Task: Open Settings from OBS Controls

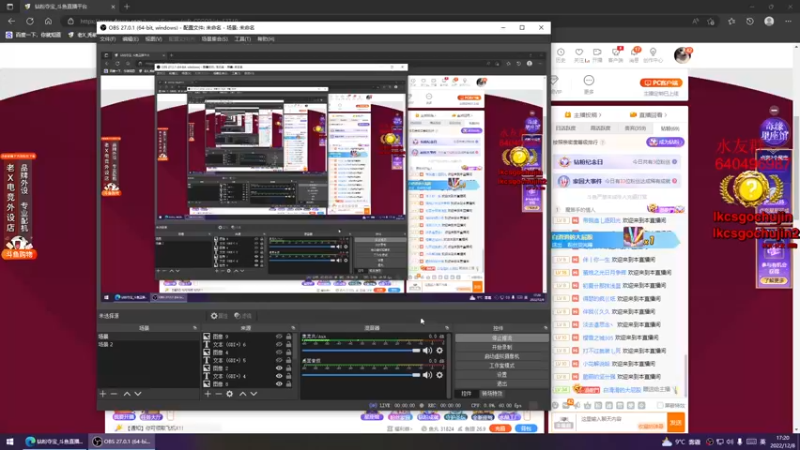Action: click(502, 375)
